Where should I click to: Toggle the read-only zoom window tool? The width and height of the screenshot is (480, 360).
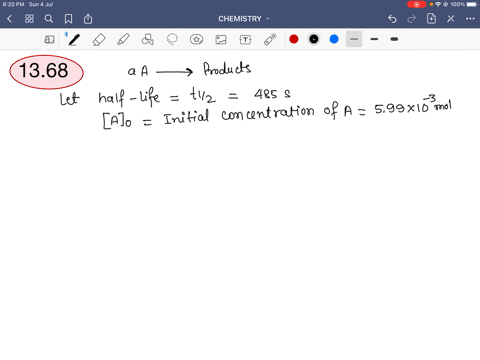pos(49,40)
